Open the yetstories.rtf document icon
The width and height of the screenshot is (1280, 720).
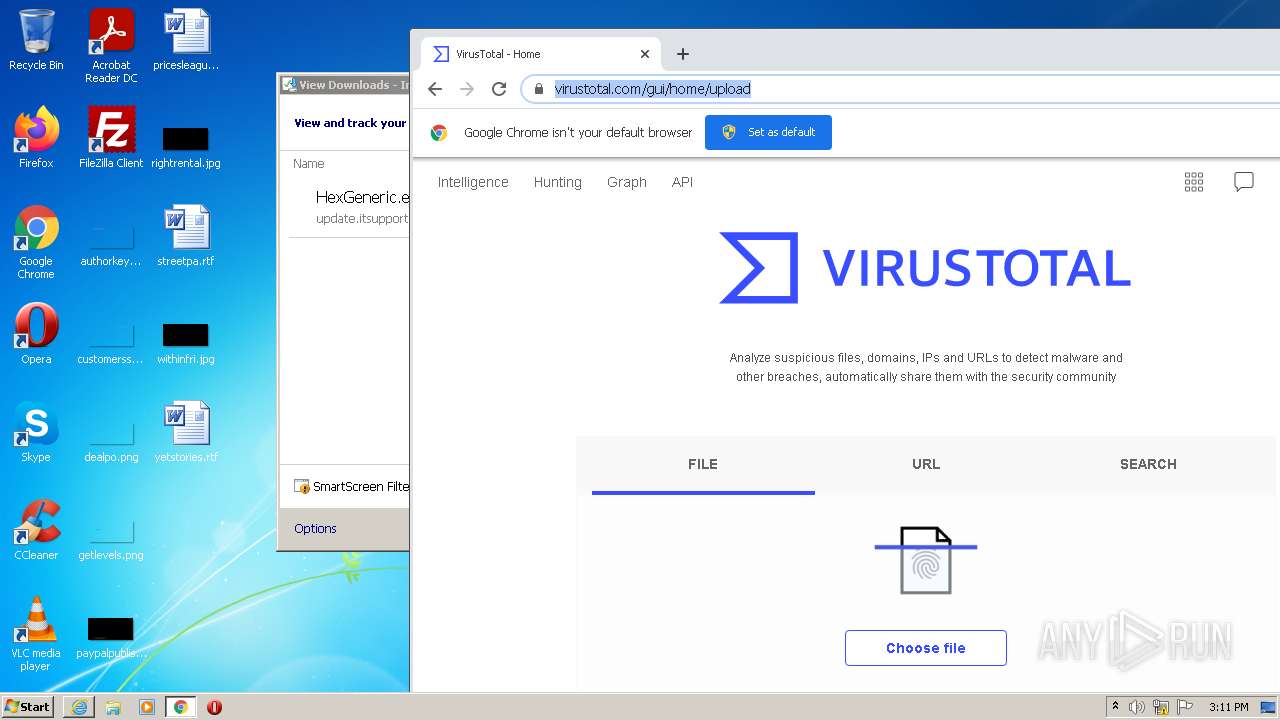tap(186, 432)
